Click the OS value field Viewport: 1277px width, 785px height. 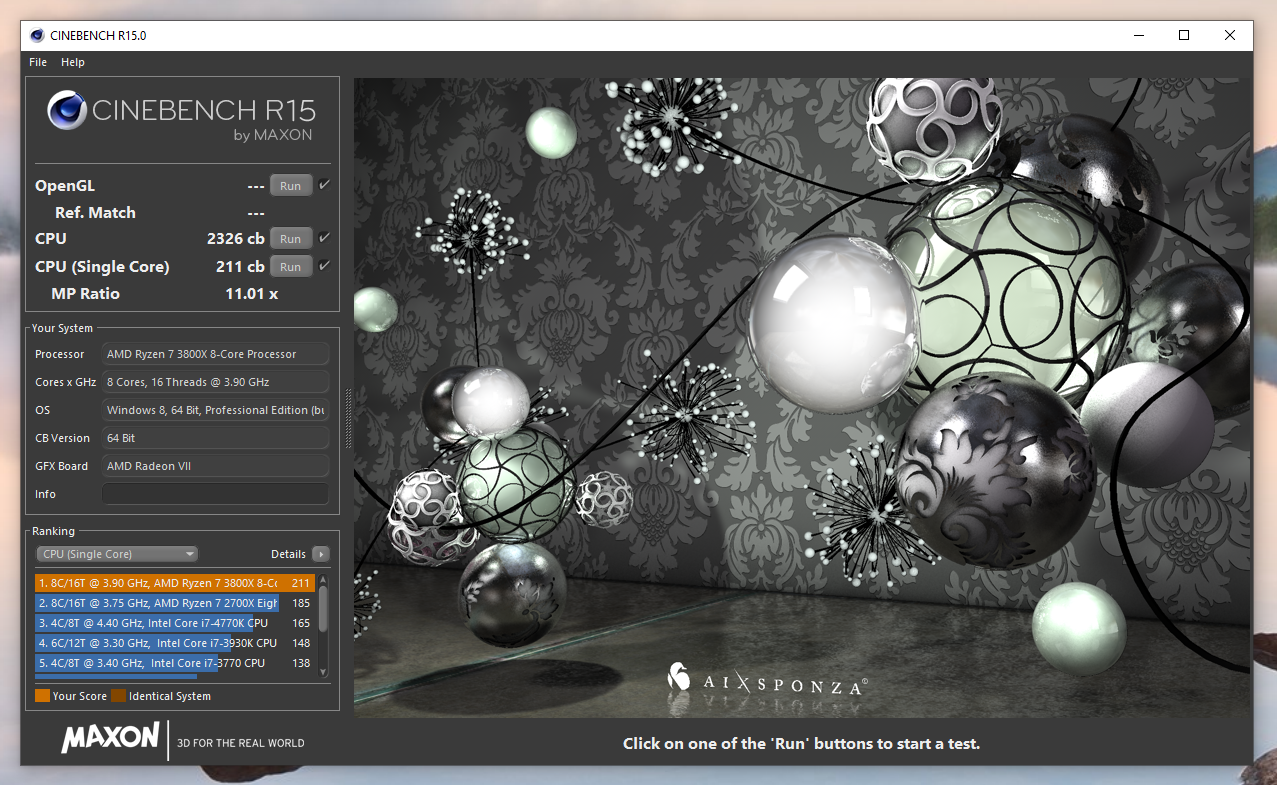[216, 410]
